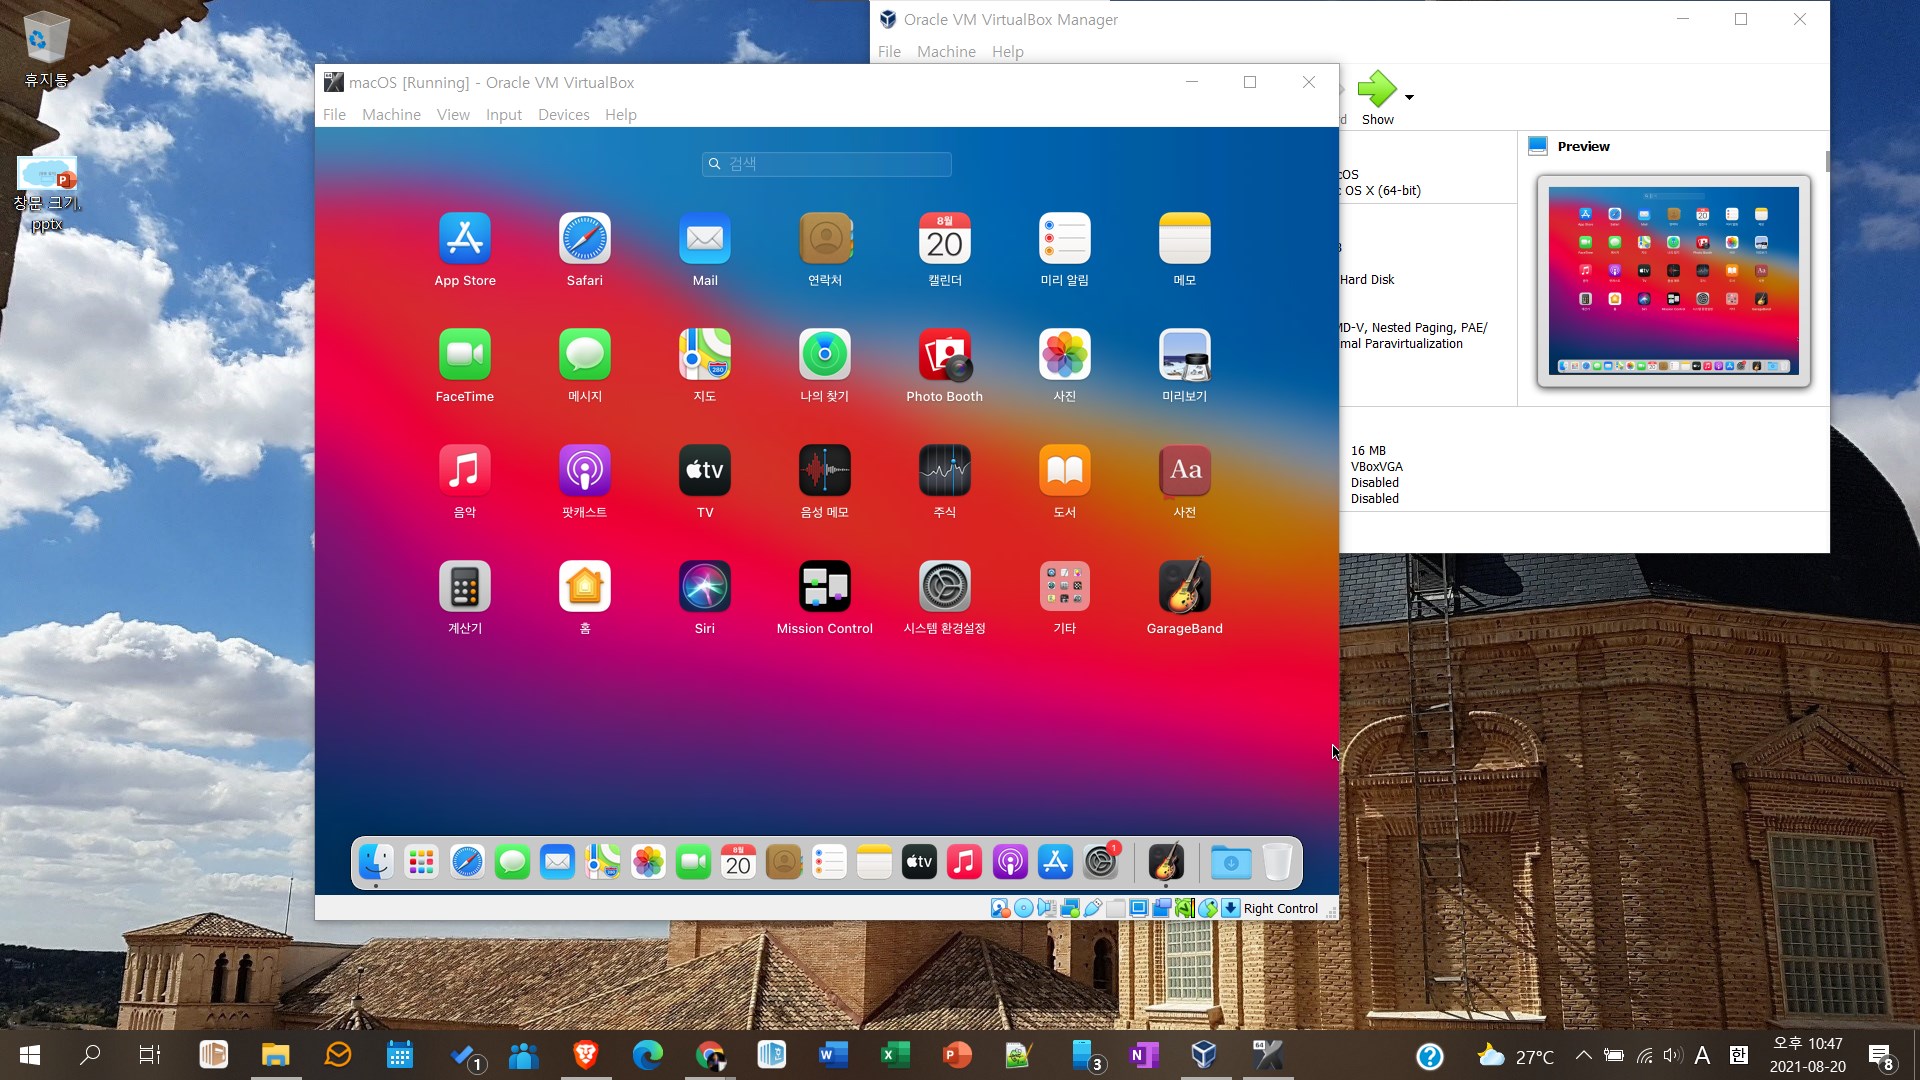Image resolution: width=1920 pixels, height=1080 pixels.
Task: Click the VM Preview thumbnail
Action: pos(1673,281)
